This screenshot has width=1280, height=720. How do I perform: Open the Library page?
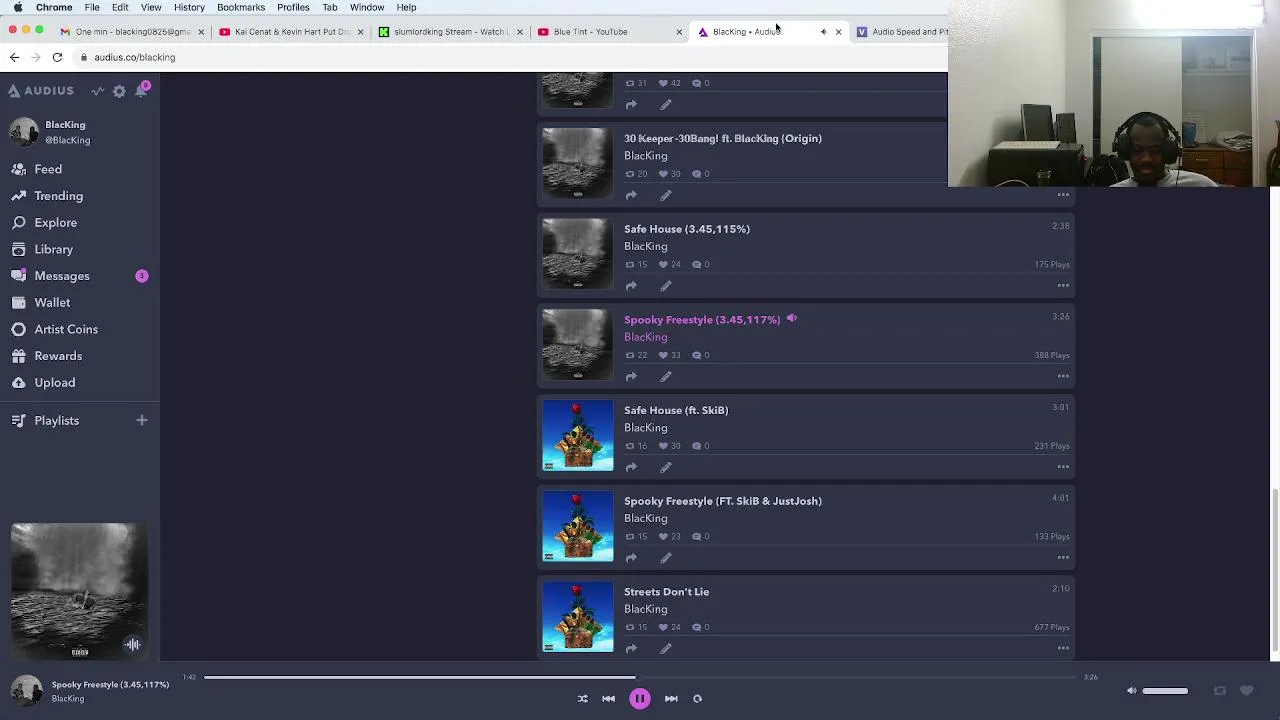point(53,249)
